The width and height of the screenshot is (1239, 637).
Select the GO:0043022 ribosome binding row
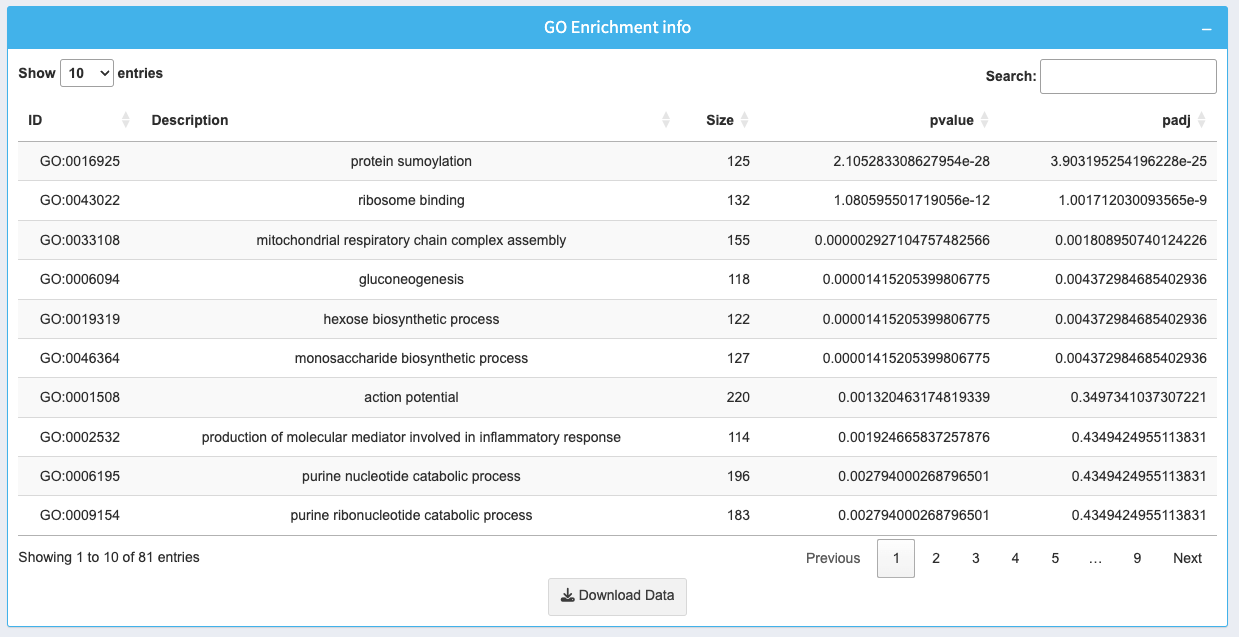(x=411, y=200)
